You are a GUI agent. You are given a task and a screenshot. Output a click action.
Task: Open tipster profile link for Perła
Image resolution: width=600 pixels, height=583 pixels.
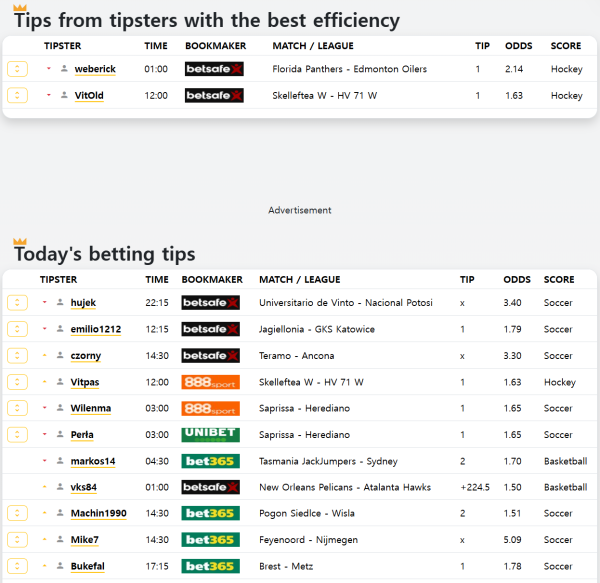(x=82, y=435)
